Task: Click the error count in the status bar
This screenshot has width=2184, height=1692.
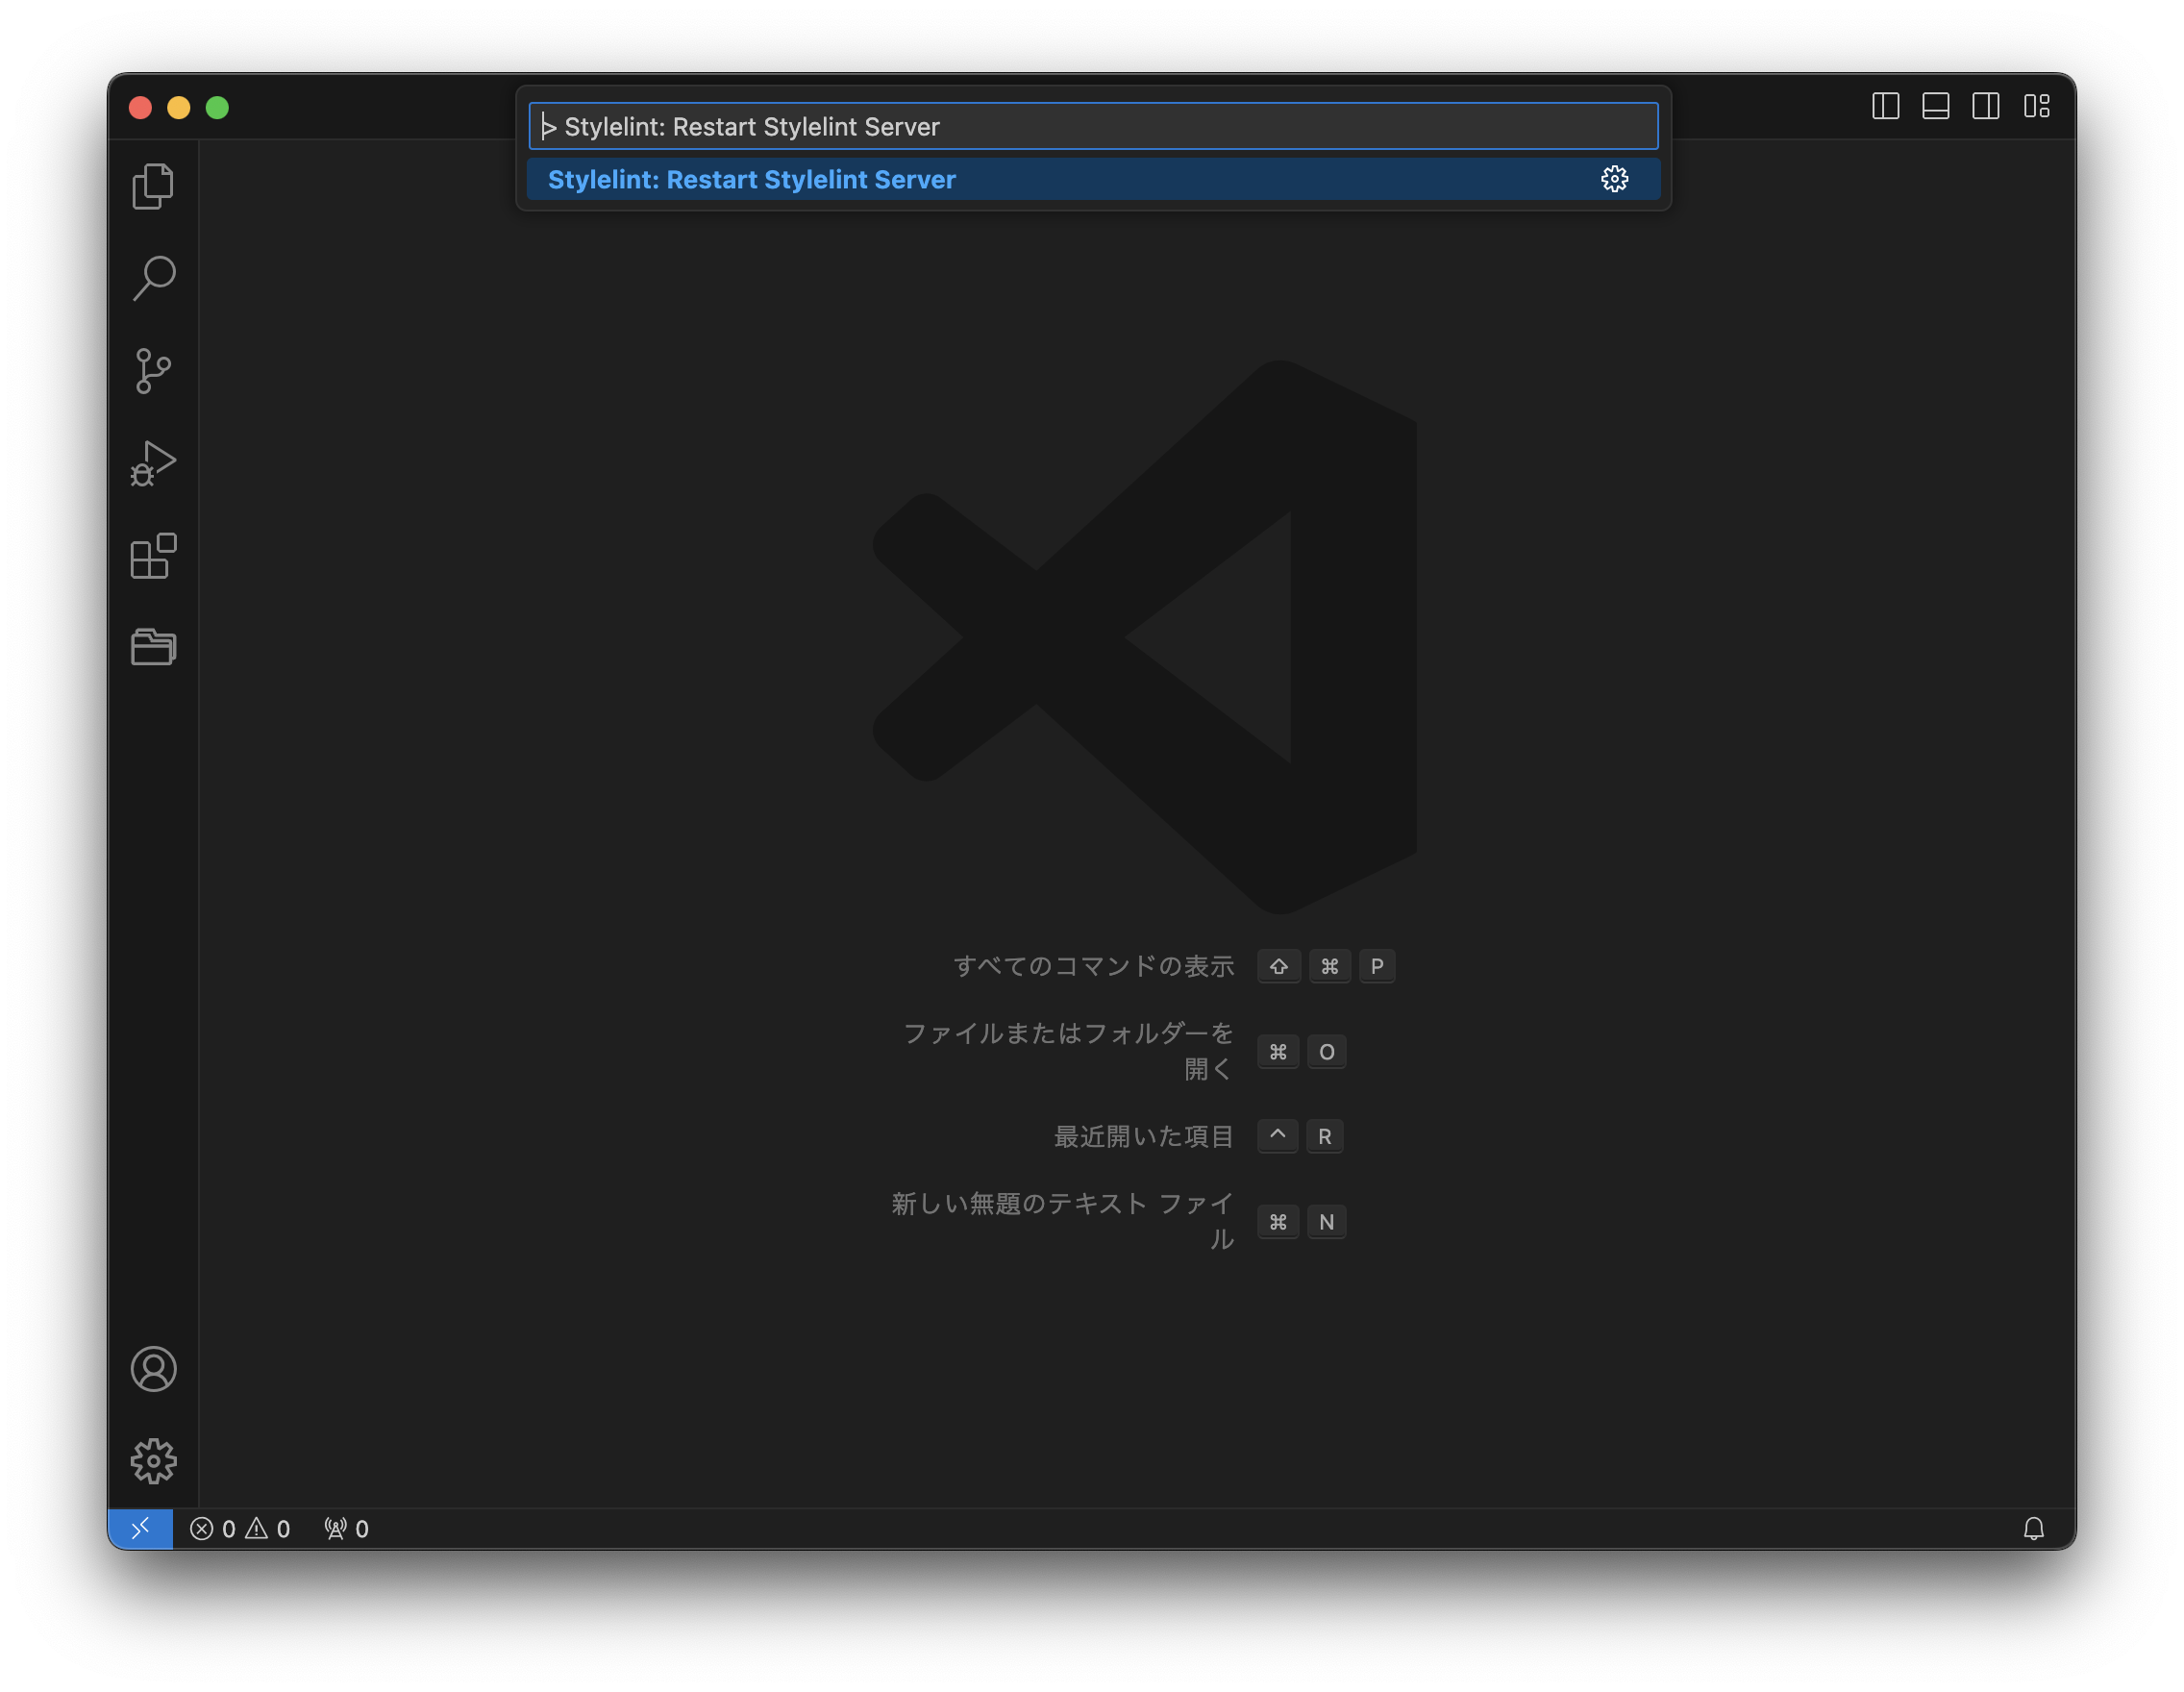Action: point(213,1528)
